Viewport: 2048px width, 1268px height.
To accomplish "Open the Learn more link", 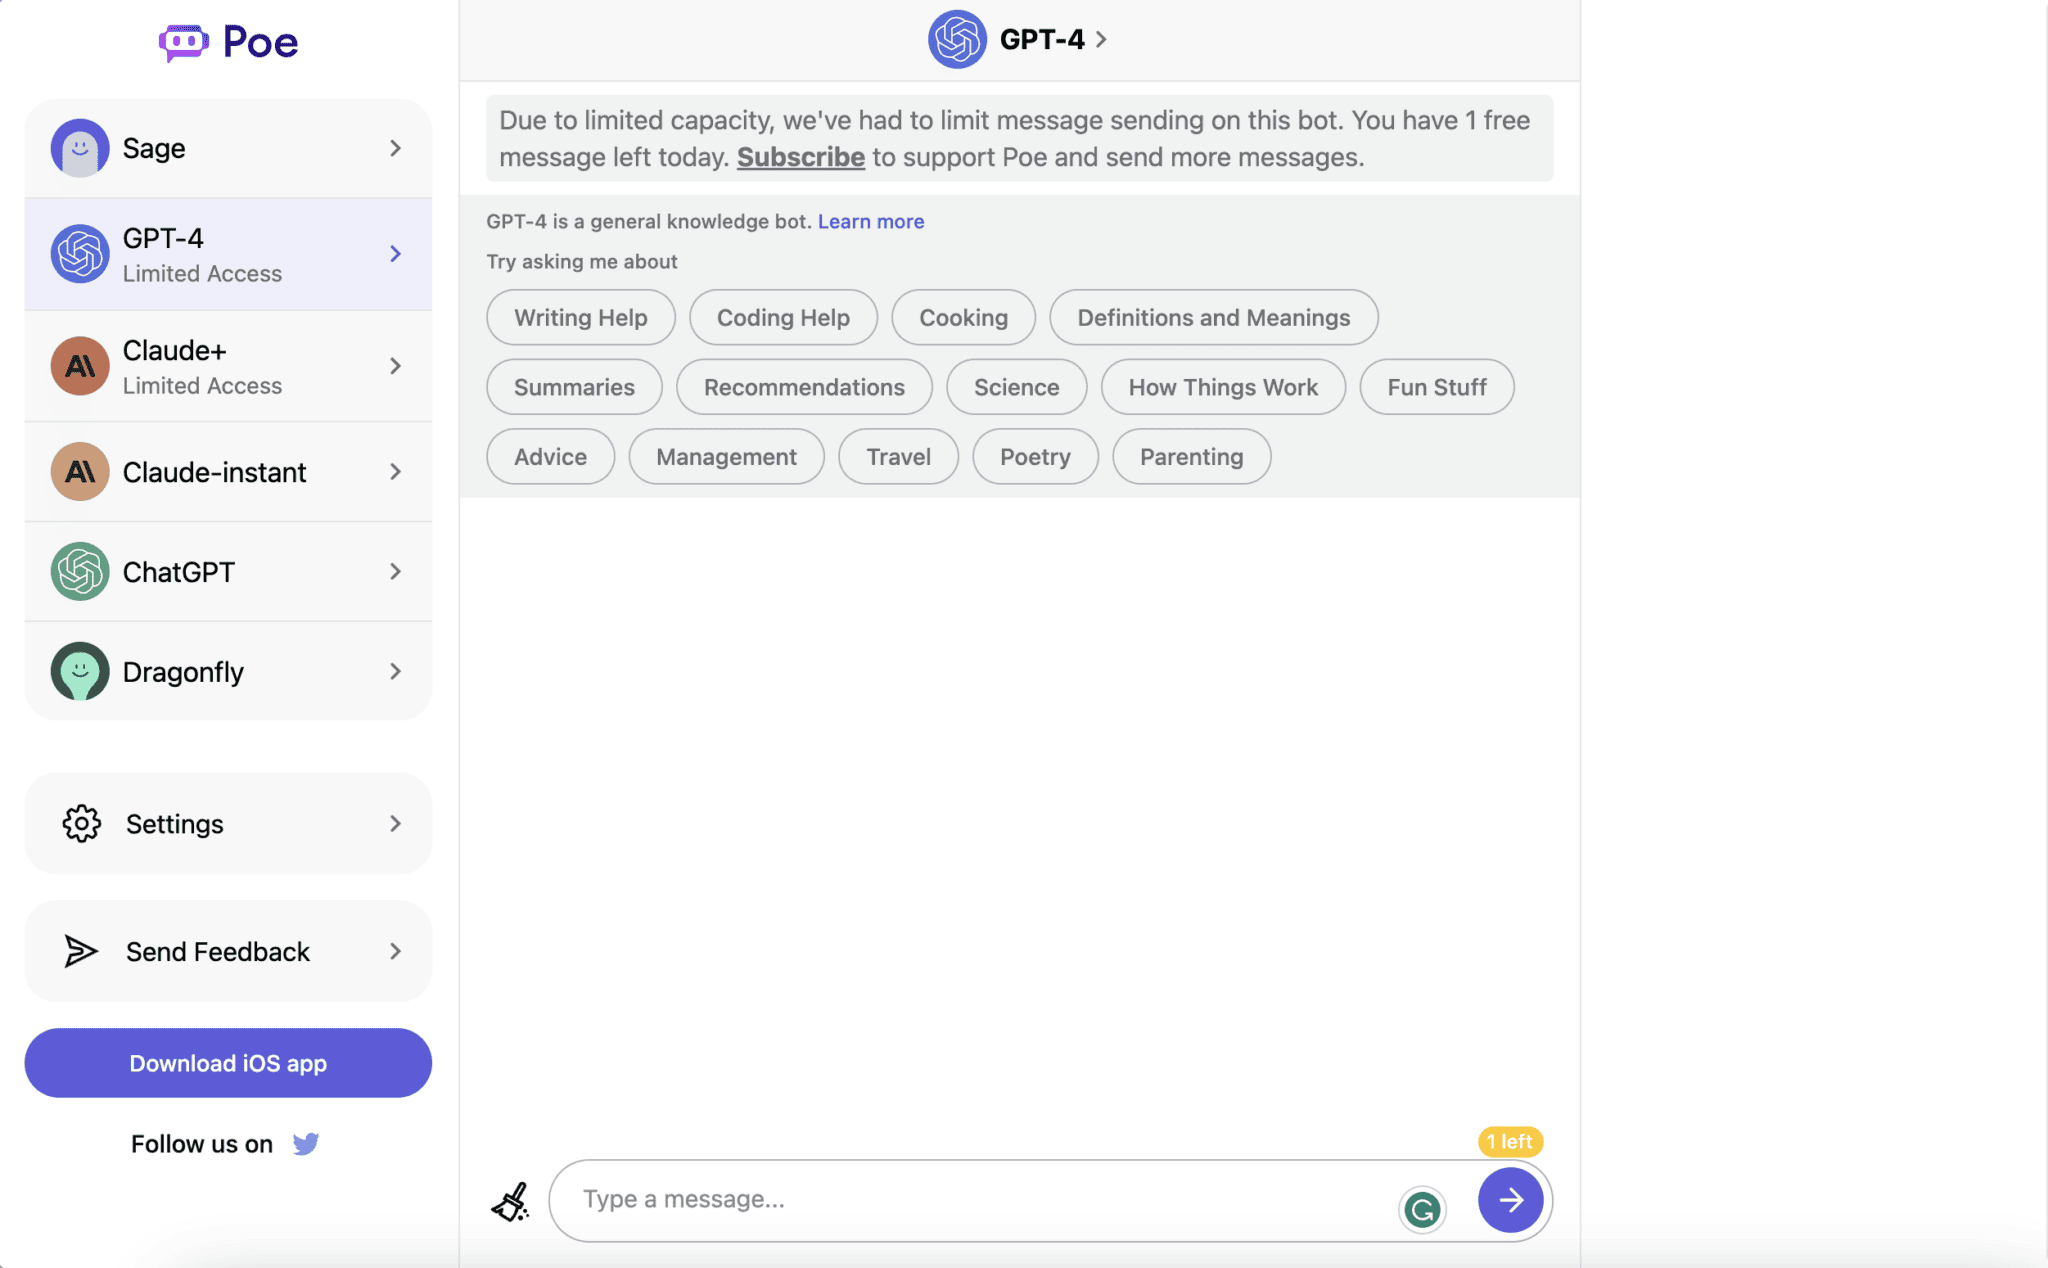I will click(871, 222).
